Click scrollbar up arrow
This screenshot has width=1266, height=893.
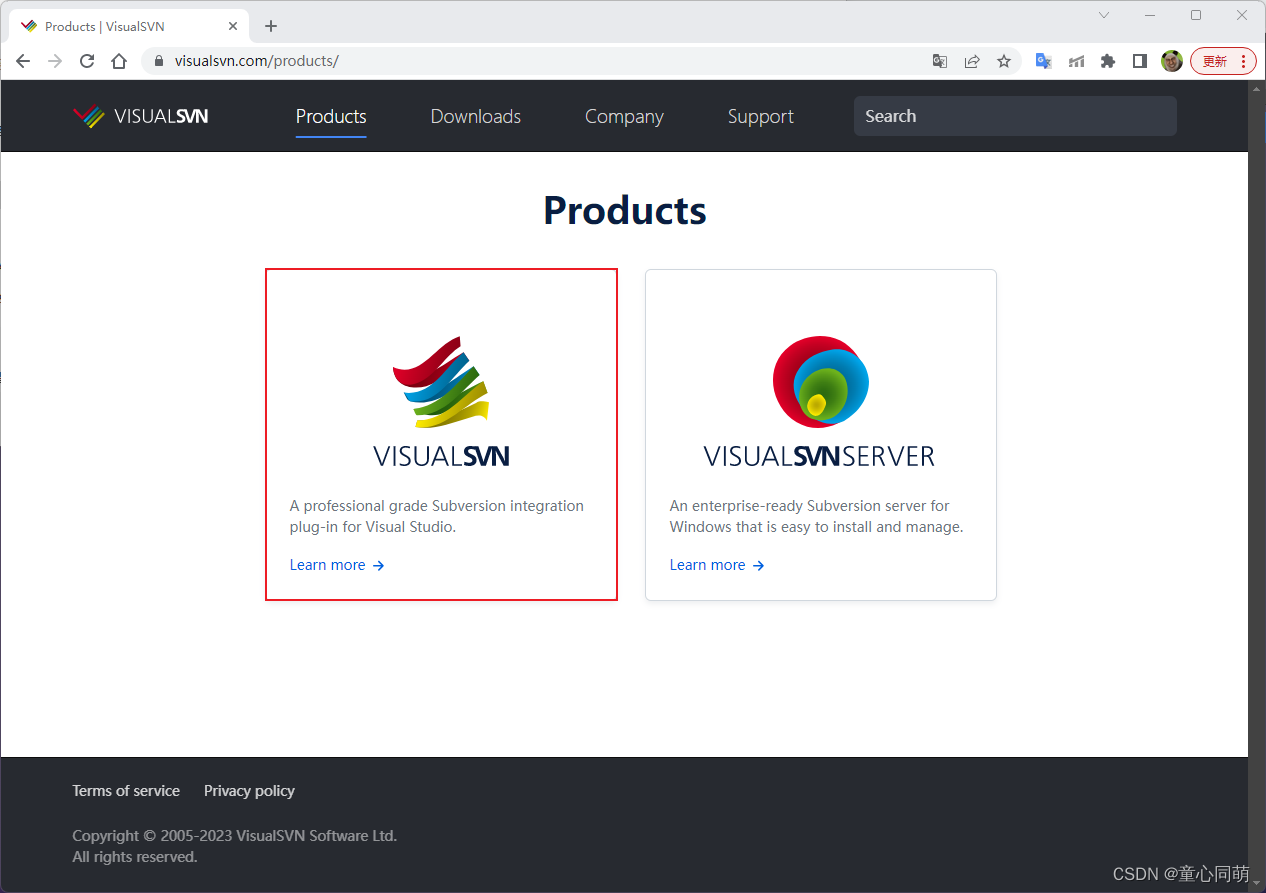[1257, 88]
